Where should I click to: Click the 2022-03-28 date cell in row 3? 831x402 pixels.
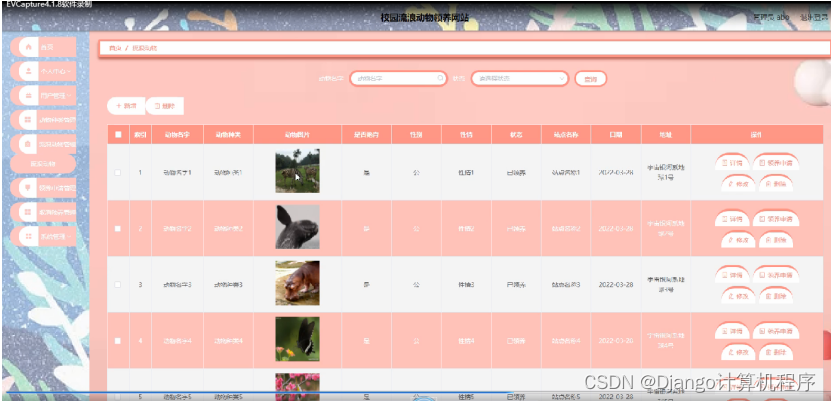615,284
